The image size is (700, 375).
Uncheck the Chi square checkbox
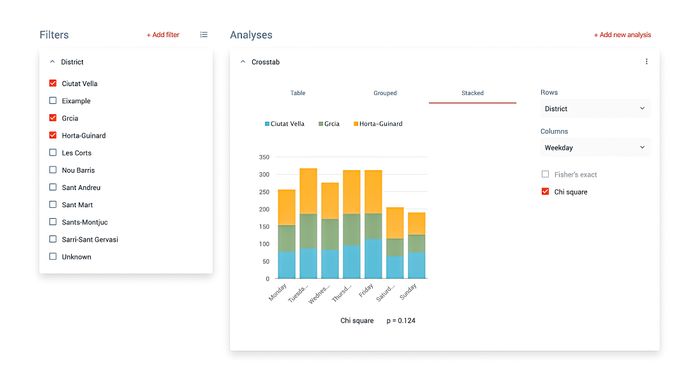point(545,192)
